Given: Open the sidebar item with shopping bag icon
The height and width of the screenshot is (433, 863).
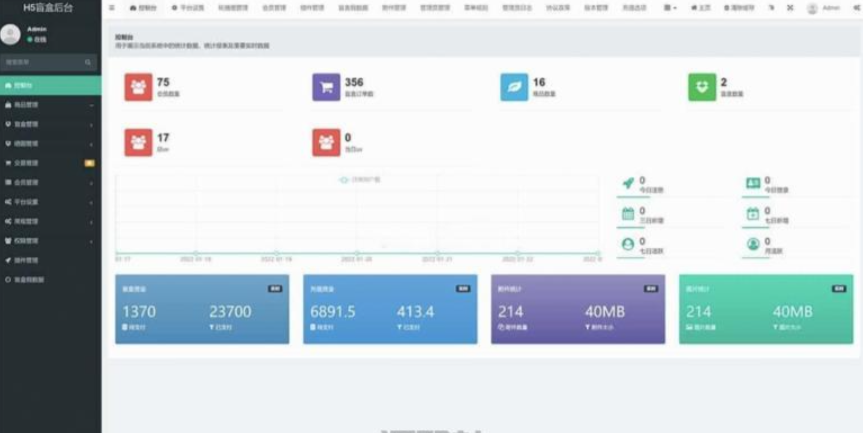Looking at the screenshot, I should coord(51,105).
